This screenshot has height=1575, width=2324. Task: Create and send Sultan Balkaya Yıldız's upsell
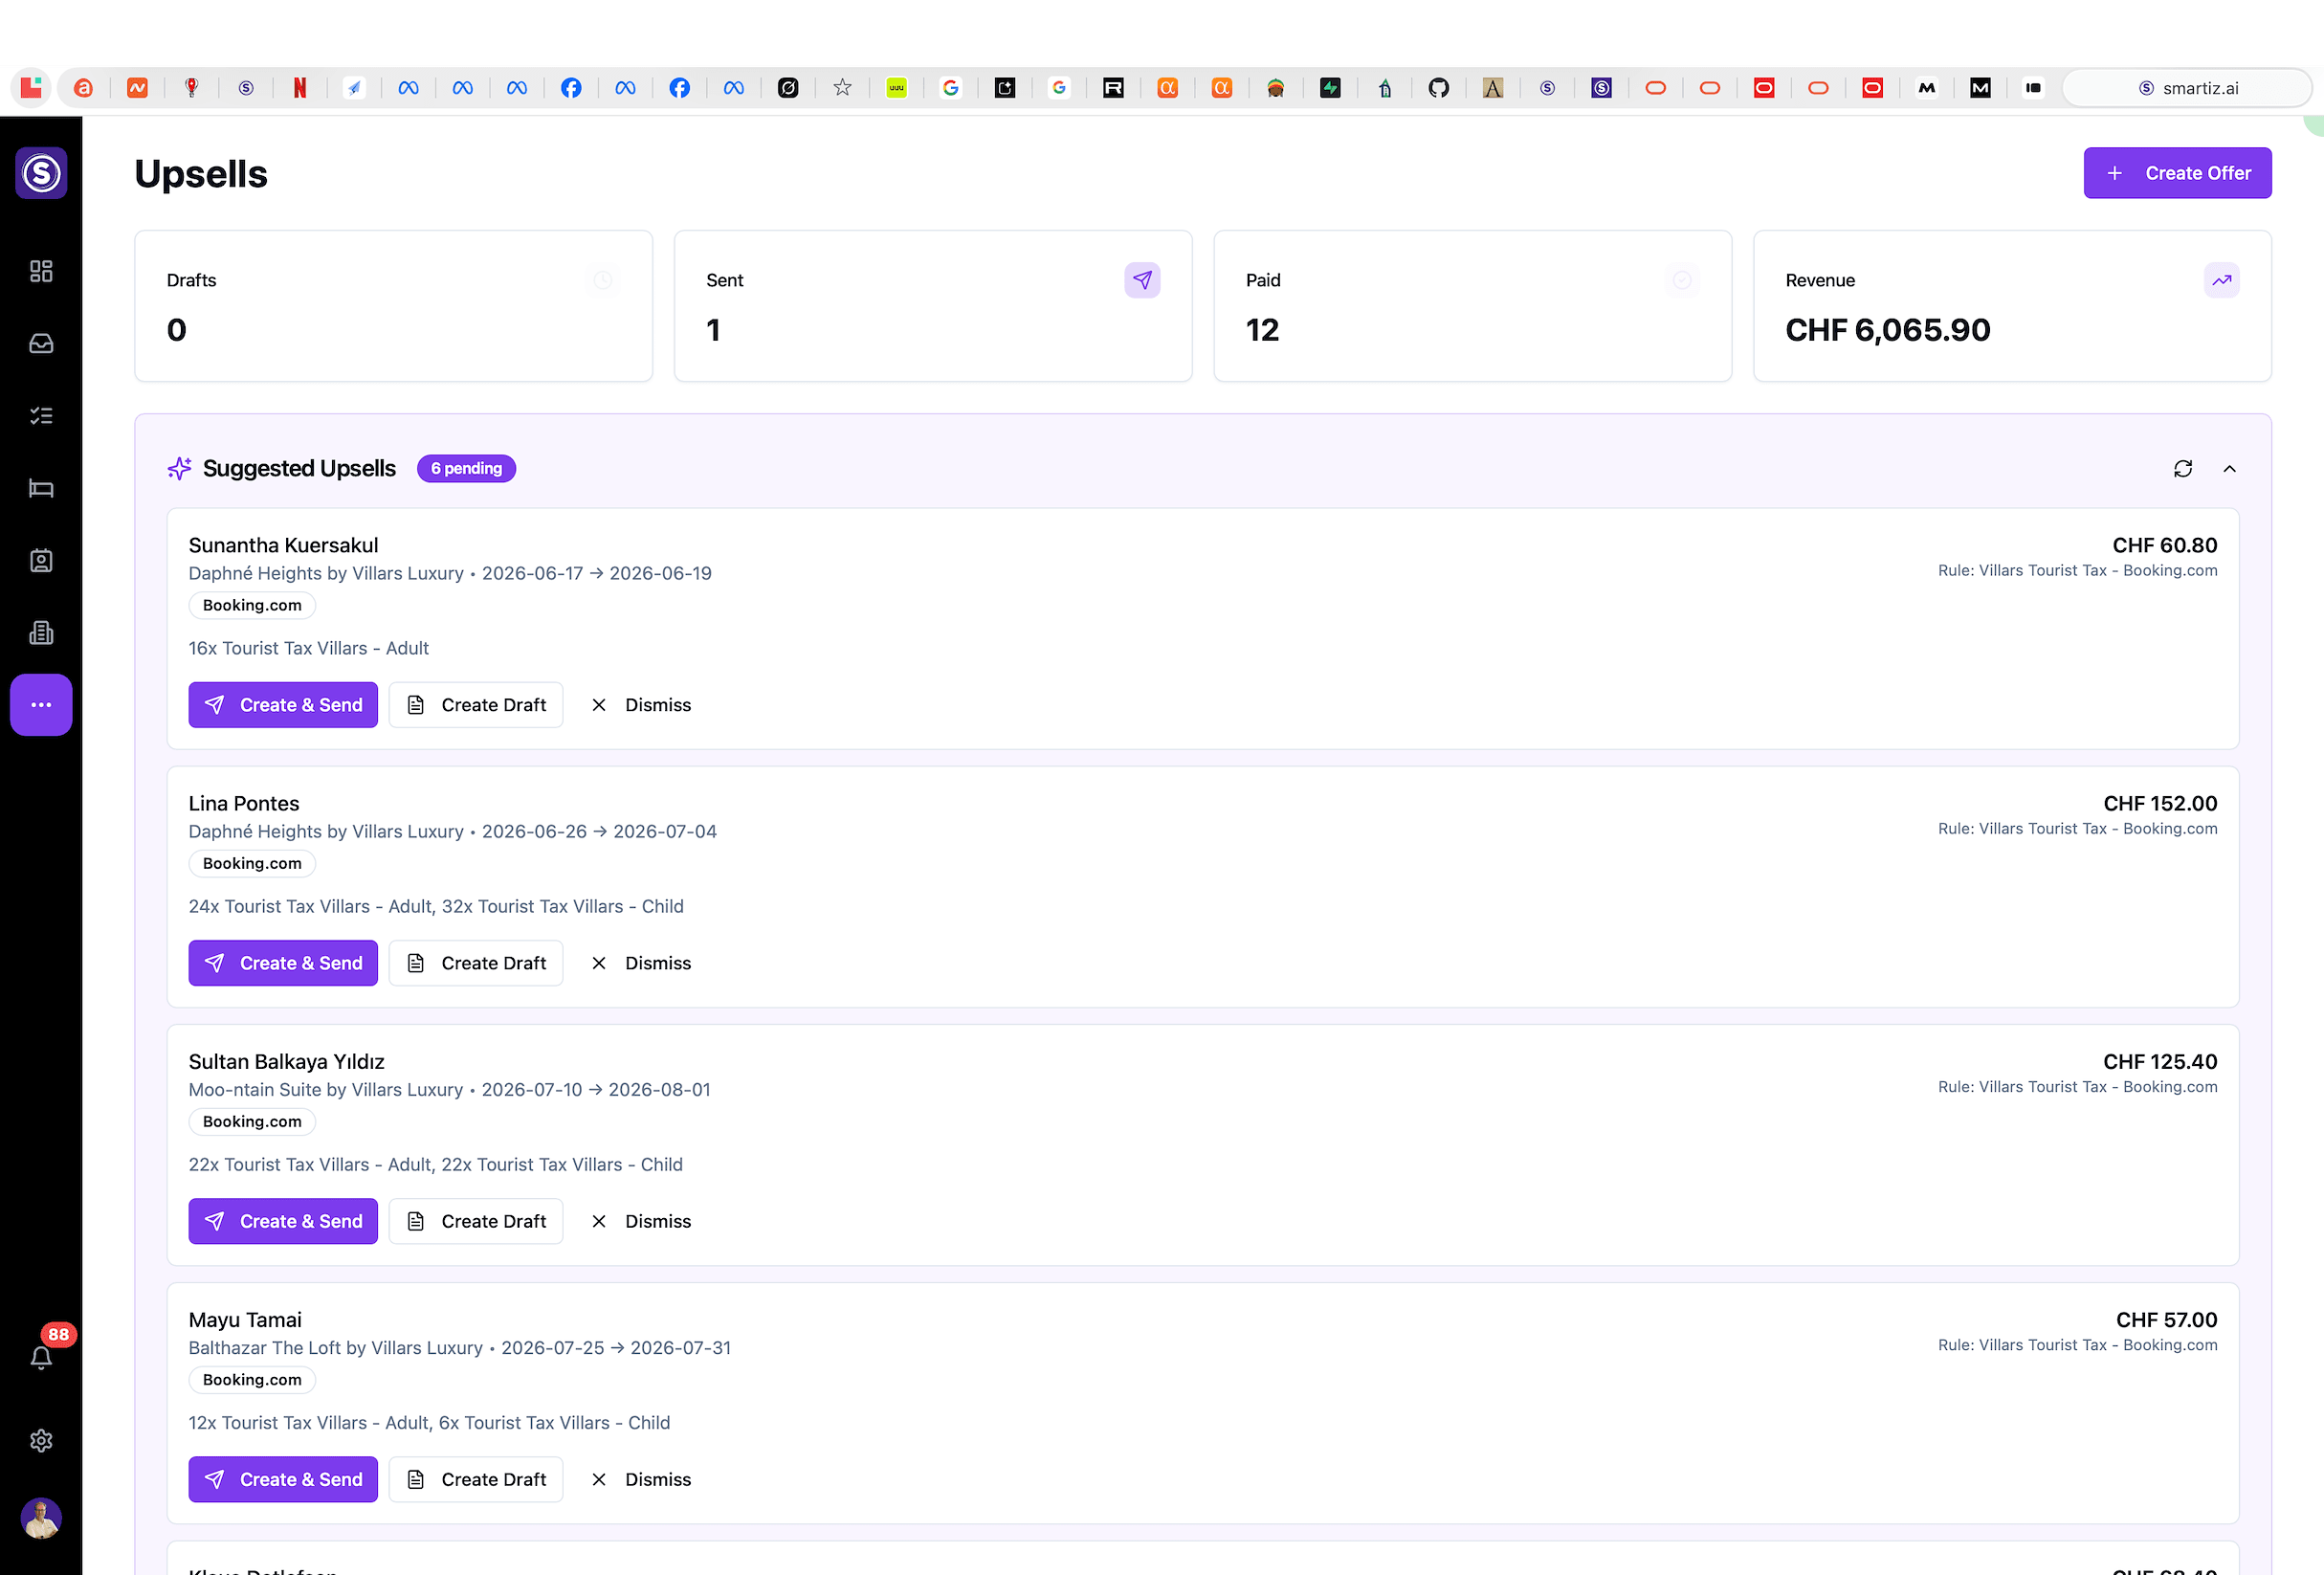(x=283, y=1221)
